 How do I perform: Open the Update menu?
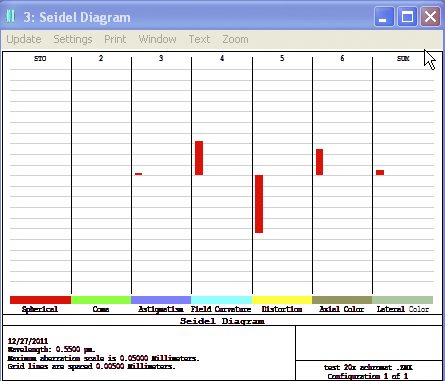pyautogui.click(x=24, y=39)
